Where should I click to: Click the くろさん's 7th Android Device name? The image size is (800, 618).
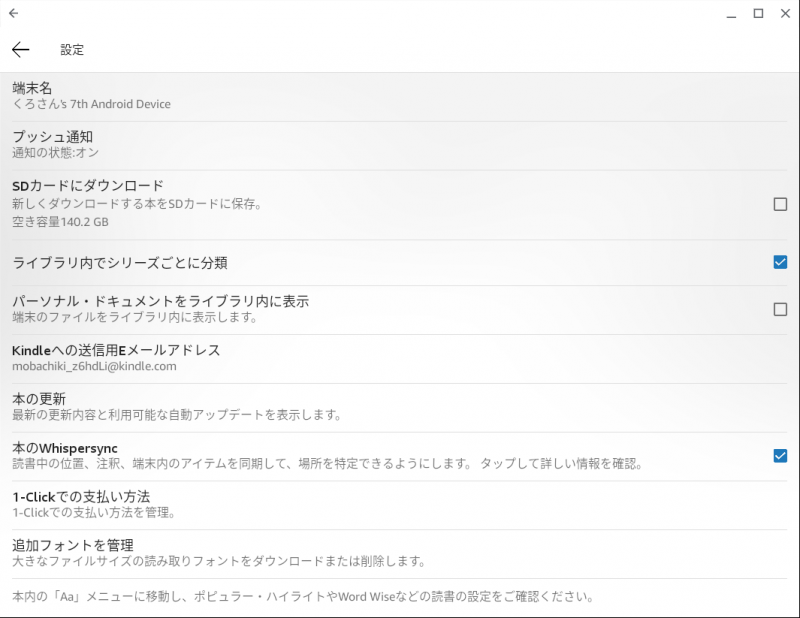point(91,104)
